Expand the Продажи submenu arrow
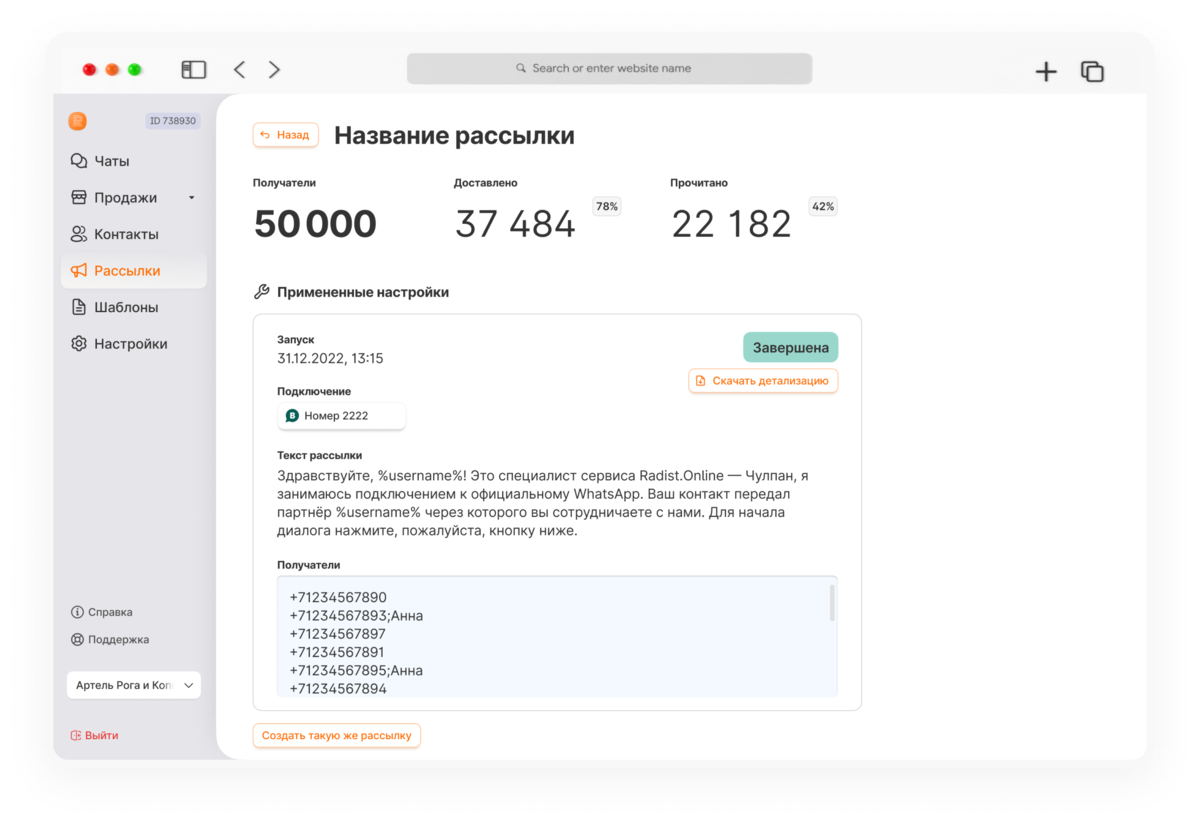 pyautogui.click(x=191, y=198)
